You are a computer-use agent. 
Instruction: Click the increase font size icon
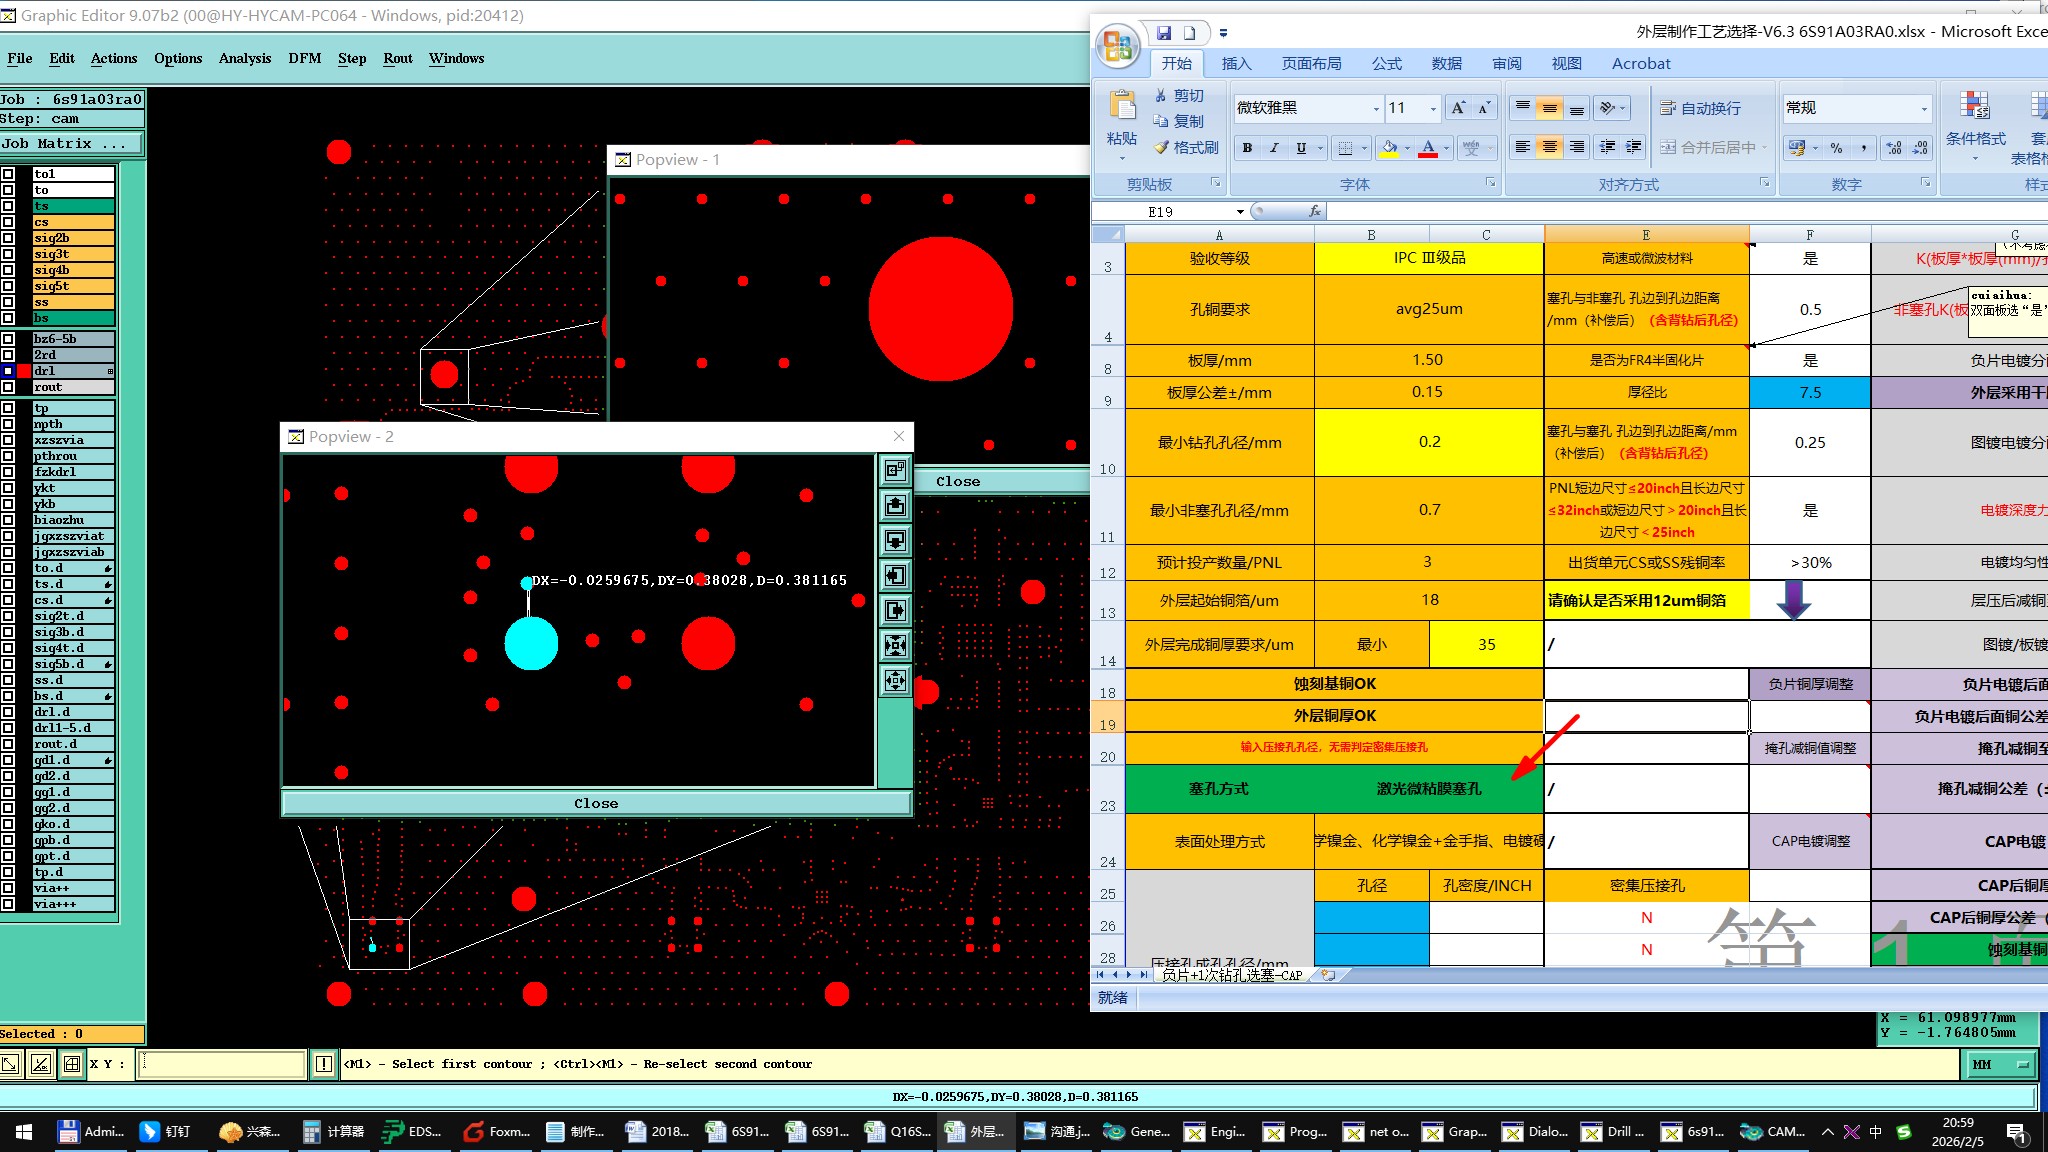[1458, 108]
